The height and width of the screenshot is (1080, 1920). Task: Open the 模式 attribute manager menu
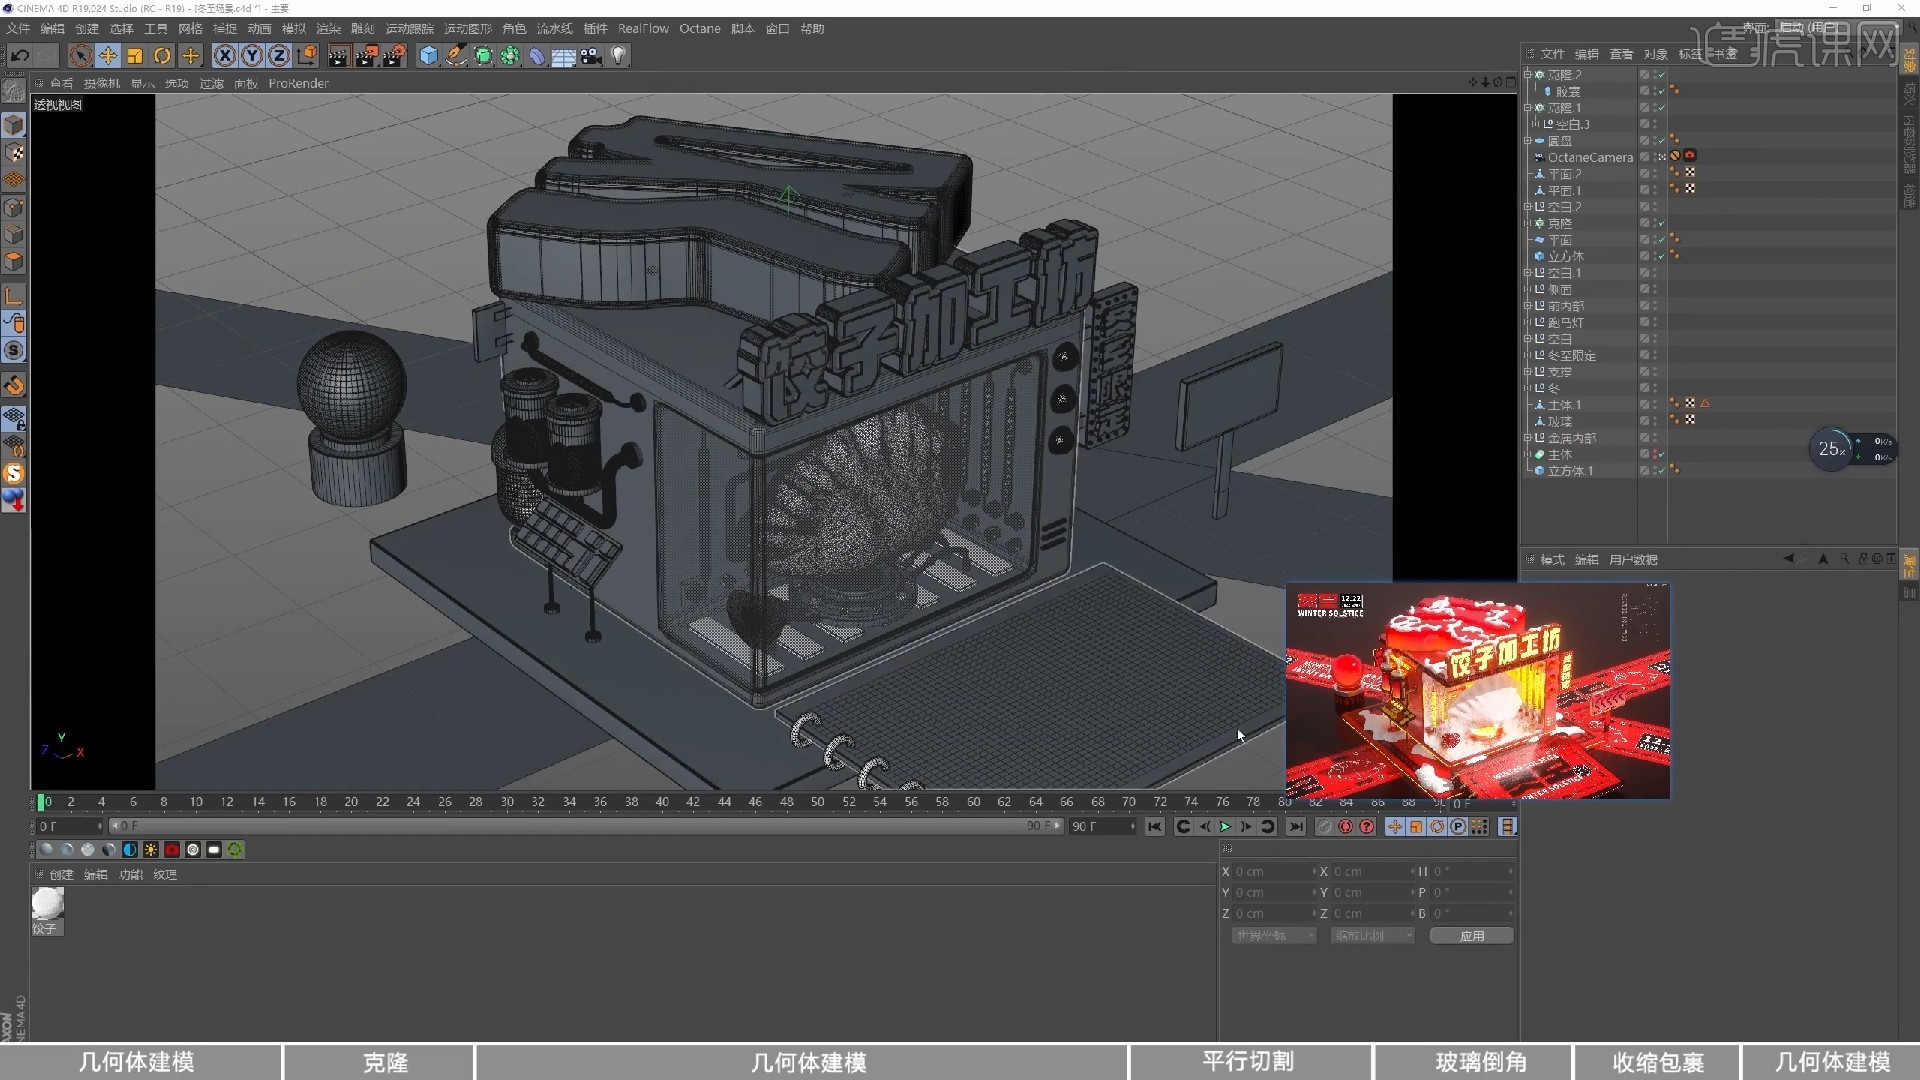(1552, 560)
